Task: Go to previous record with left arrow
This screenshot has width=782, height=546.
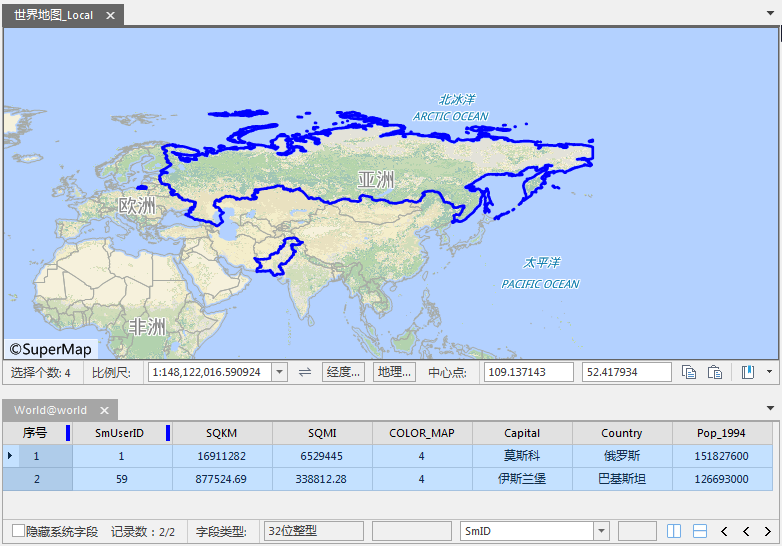Action: click(x=745, y=531)
